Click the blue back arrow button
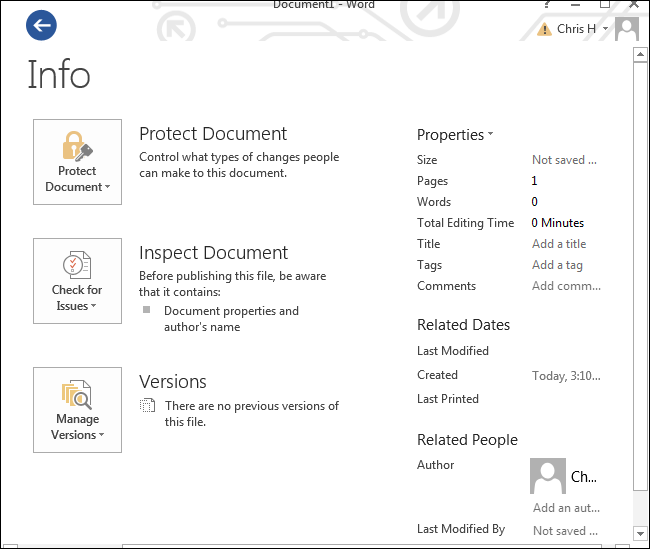Screen dimensions: 650x549 click(42, 26)
